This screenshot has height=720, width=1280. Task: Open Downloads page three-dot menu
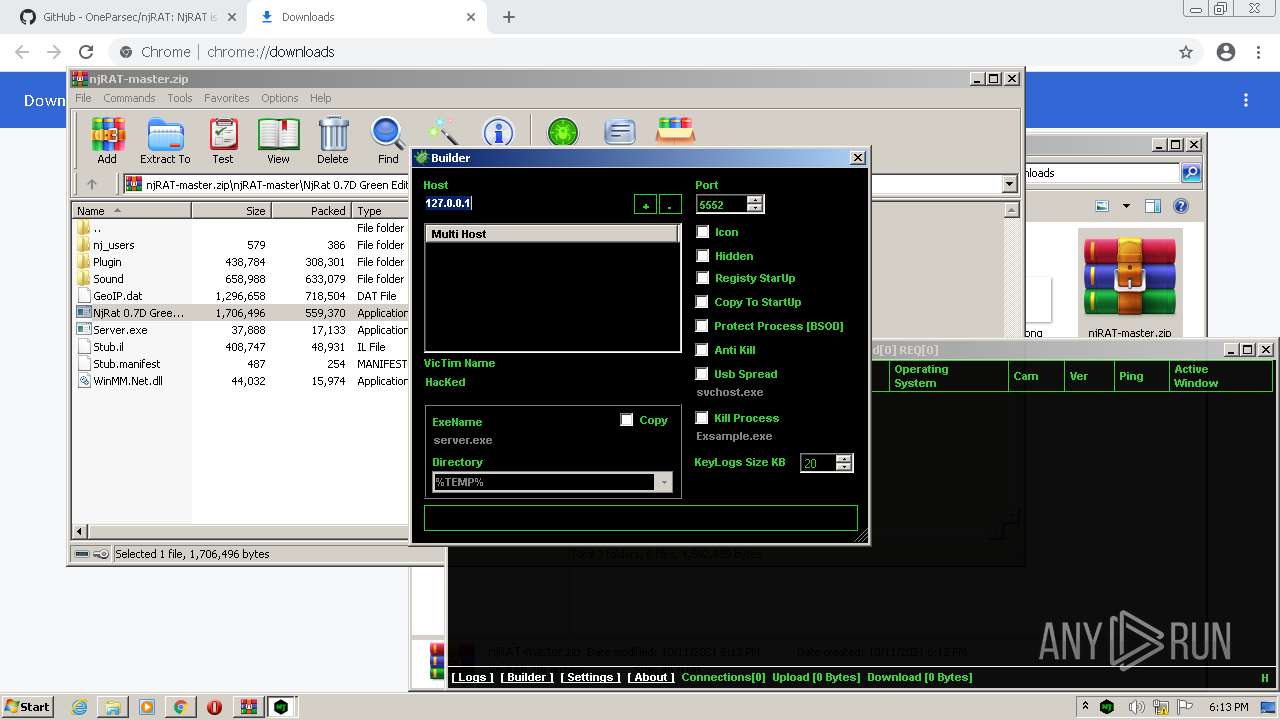tap(1246, 100)
